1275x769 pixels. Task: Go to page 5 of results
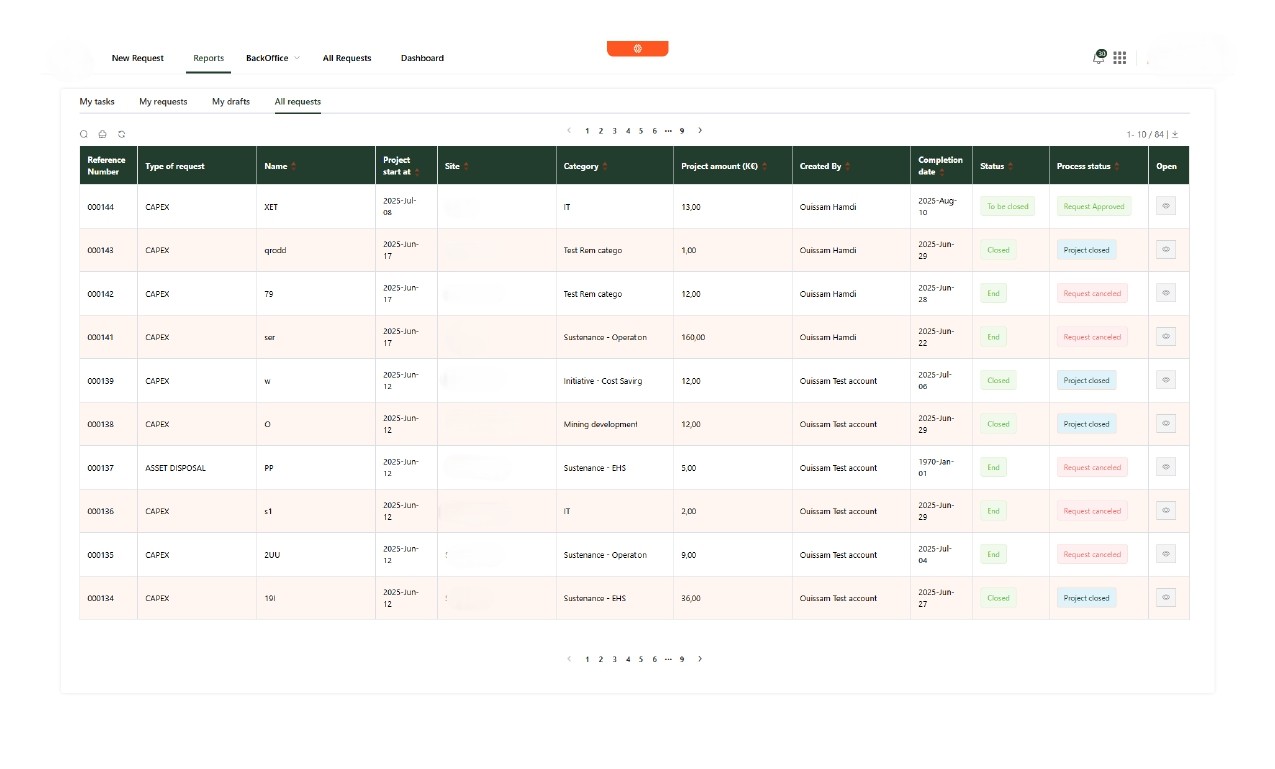coord(641,130)
